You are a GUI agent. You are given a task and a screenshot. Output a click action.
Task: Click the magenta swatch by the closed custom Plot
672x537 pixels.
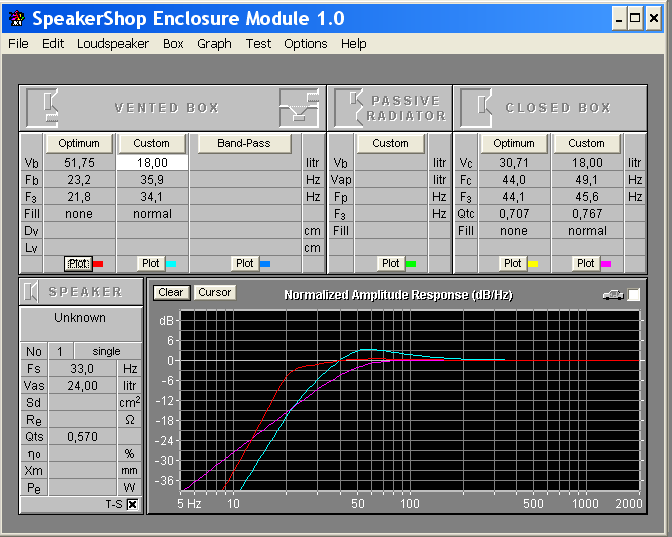tap(606, 264)
